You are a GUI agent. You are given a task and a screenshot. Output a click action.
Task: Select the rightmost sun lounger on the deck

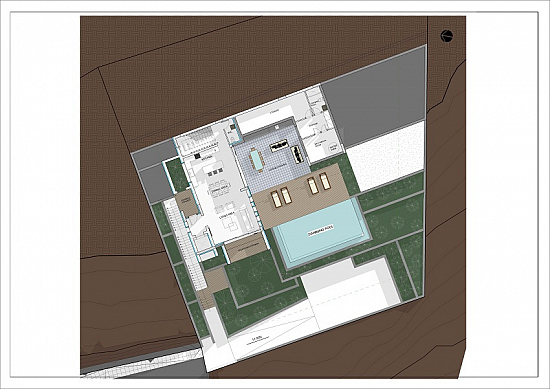(x=325, y=182)
